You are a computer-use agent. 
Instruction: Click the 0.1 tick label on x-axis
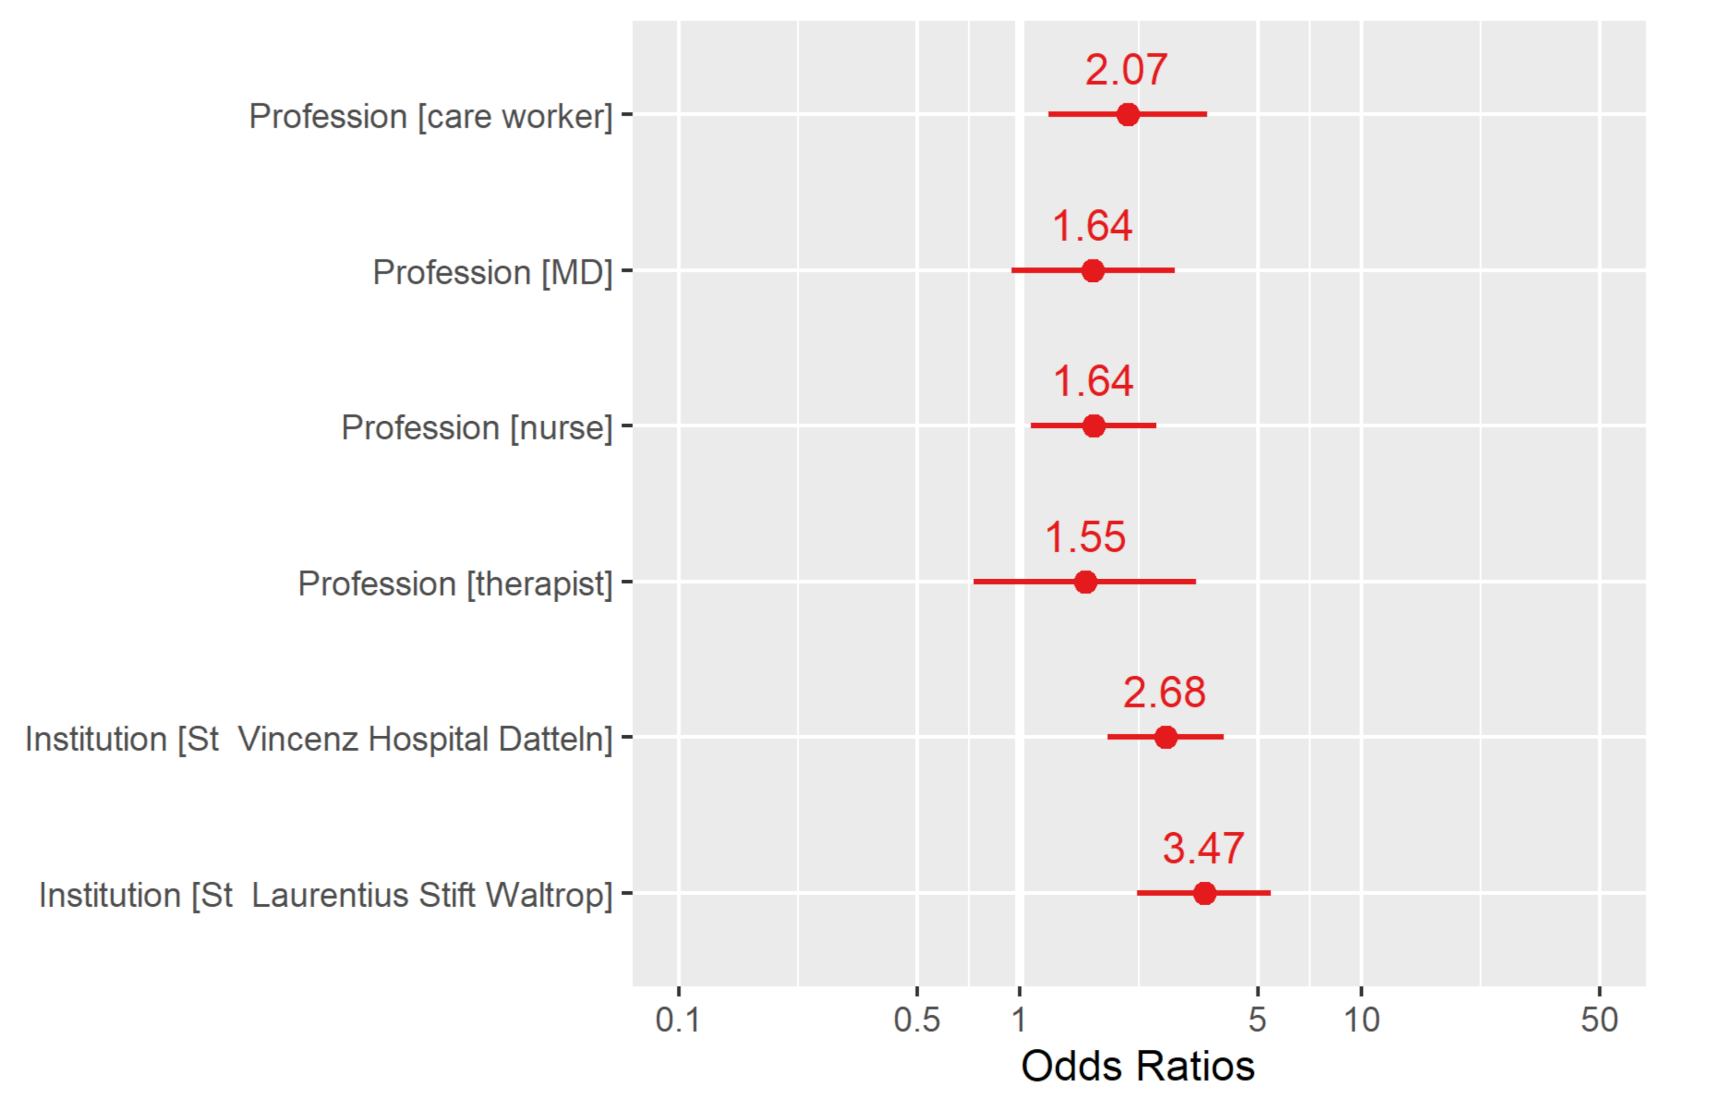(x=678, y=1020)
